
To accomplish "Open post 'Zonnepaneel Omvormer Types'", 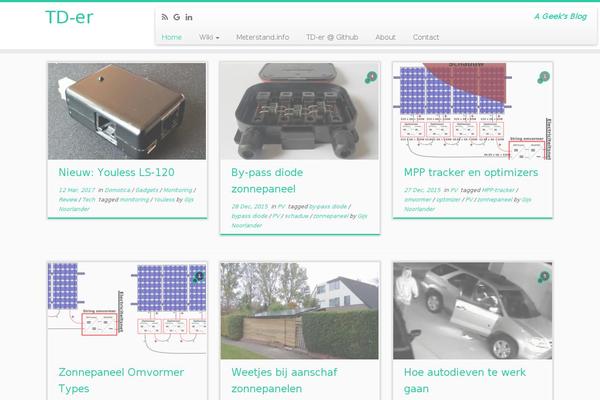I will pos(121,380).
